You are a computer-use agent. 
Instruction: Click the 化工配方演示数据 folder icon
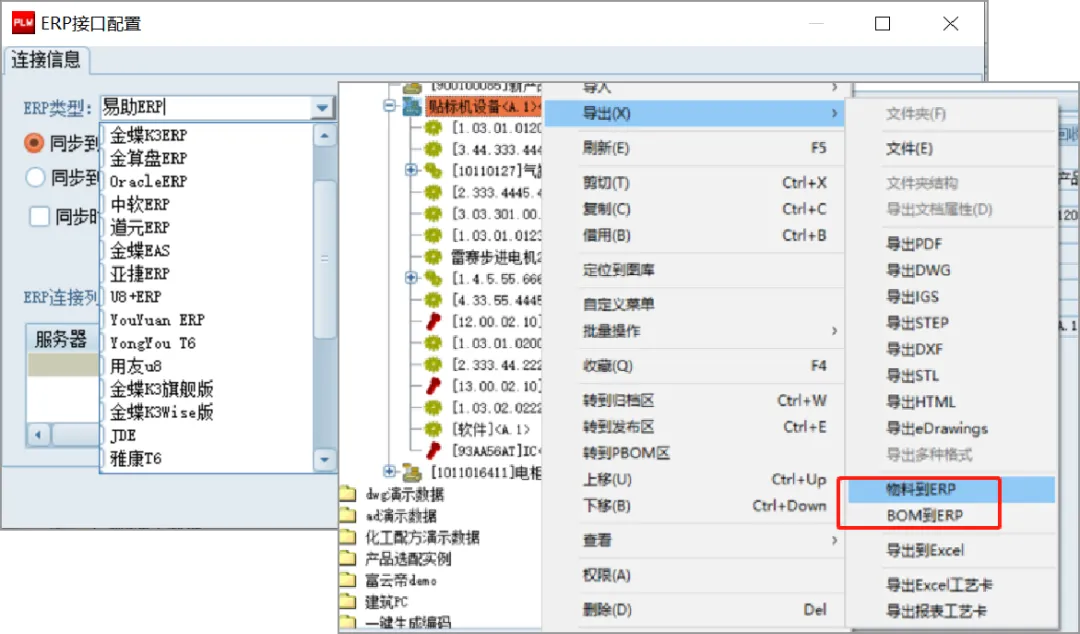pyautogui.click(x=347, y=535)
